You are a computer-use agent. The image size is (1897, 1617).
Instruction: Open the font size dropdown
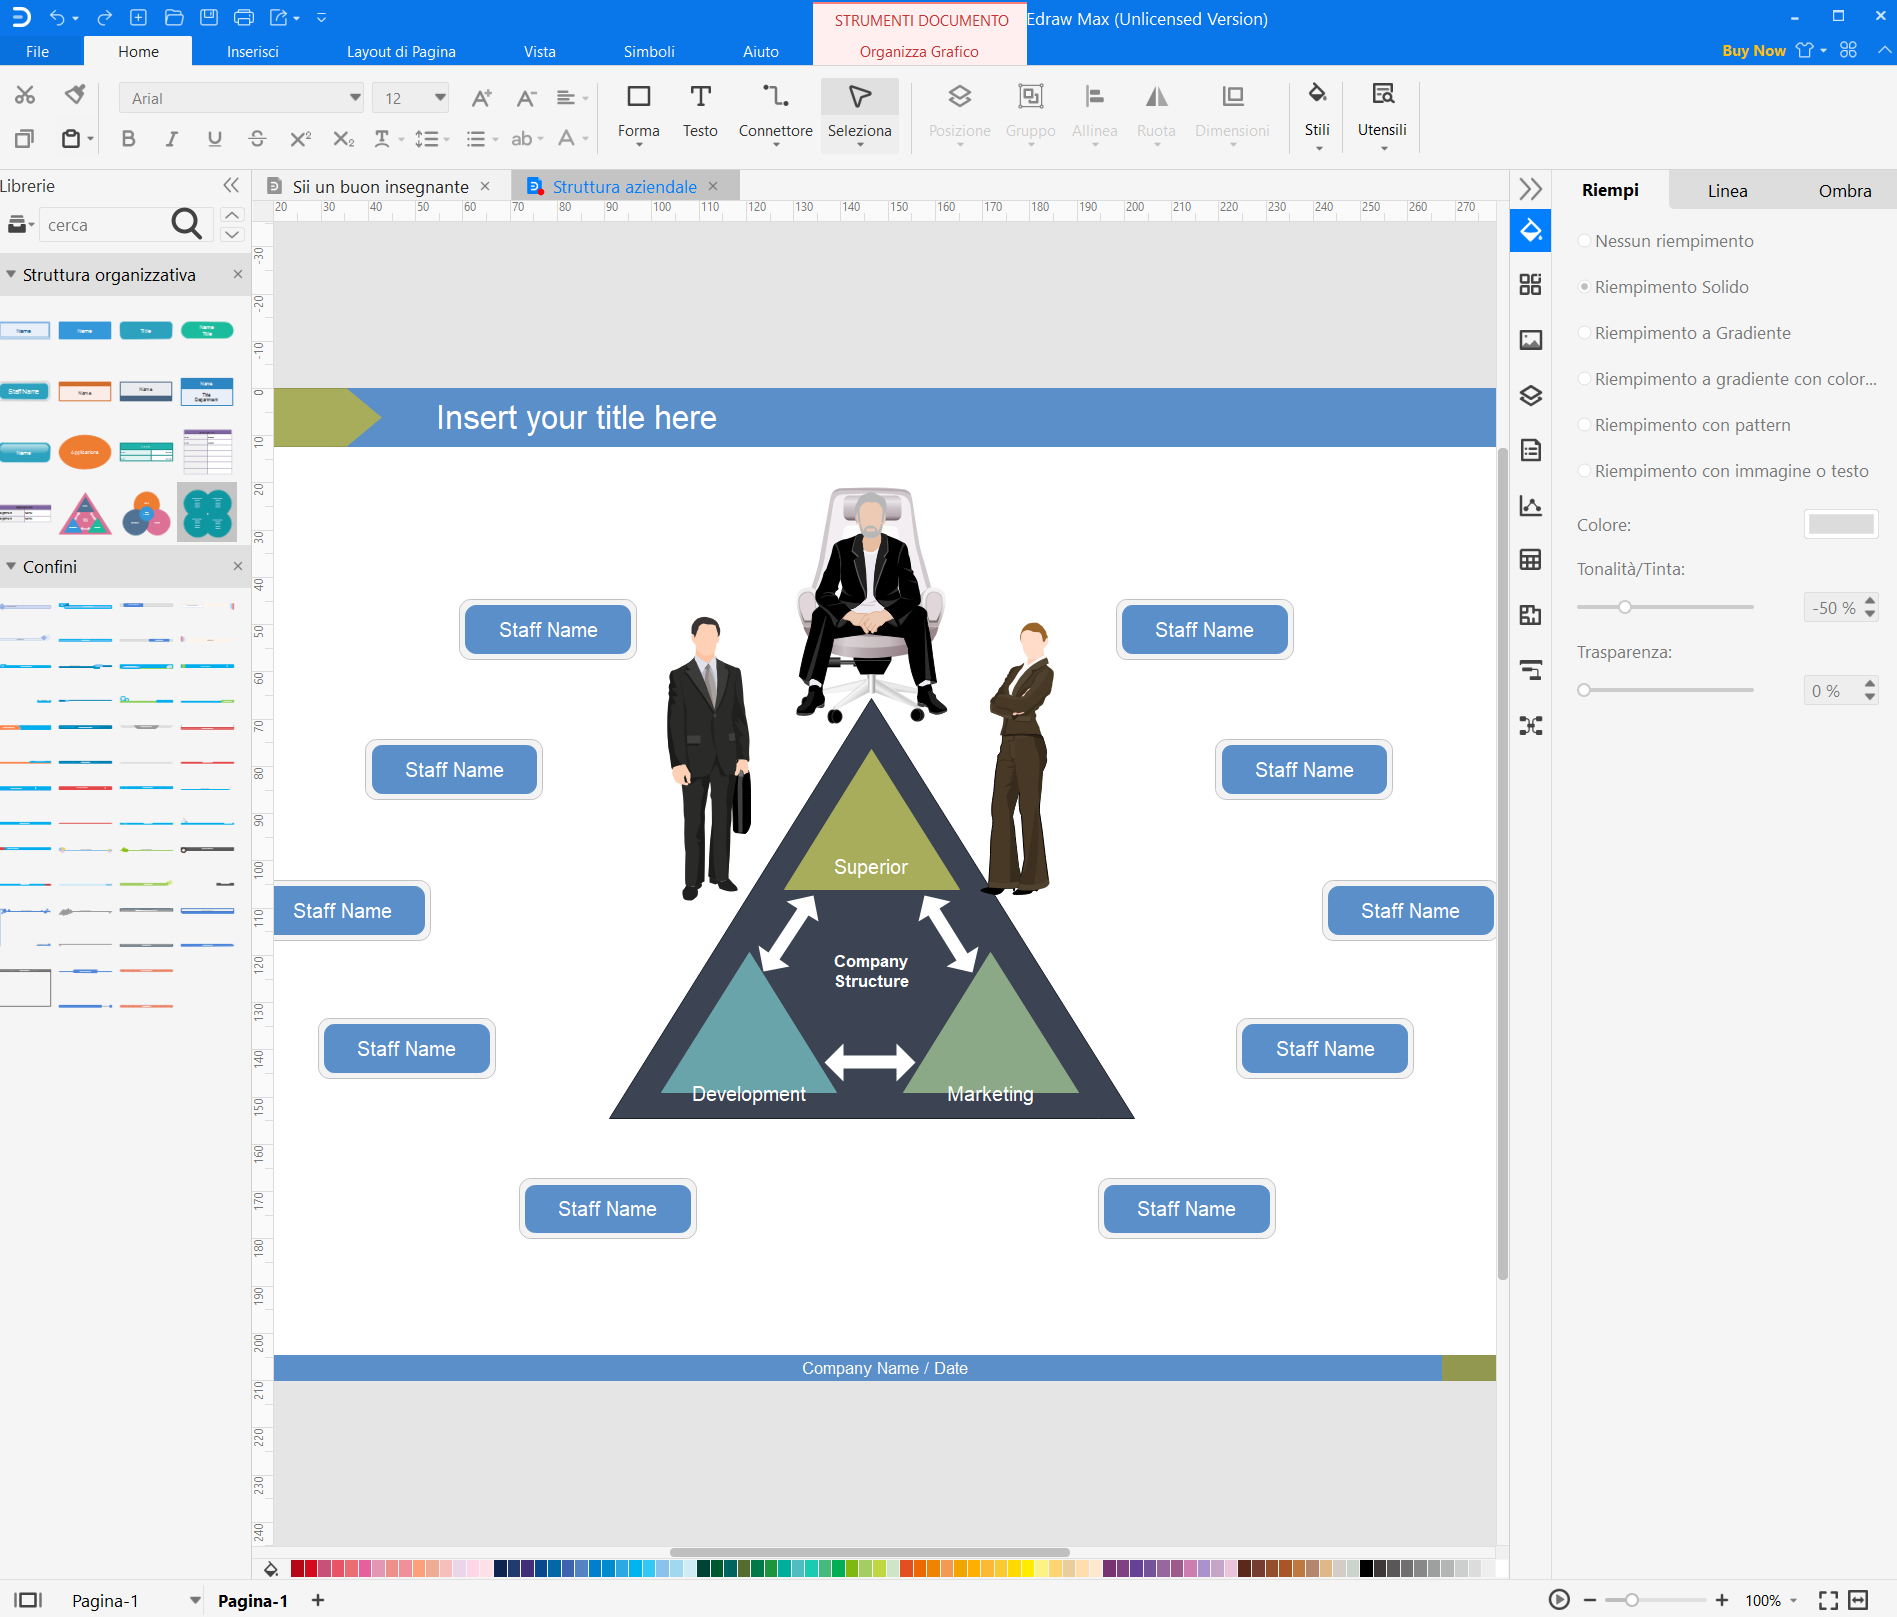coord(439,98)
